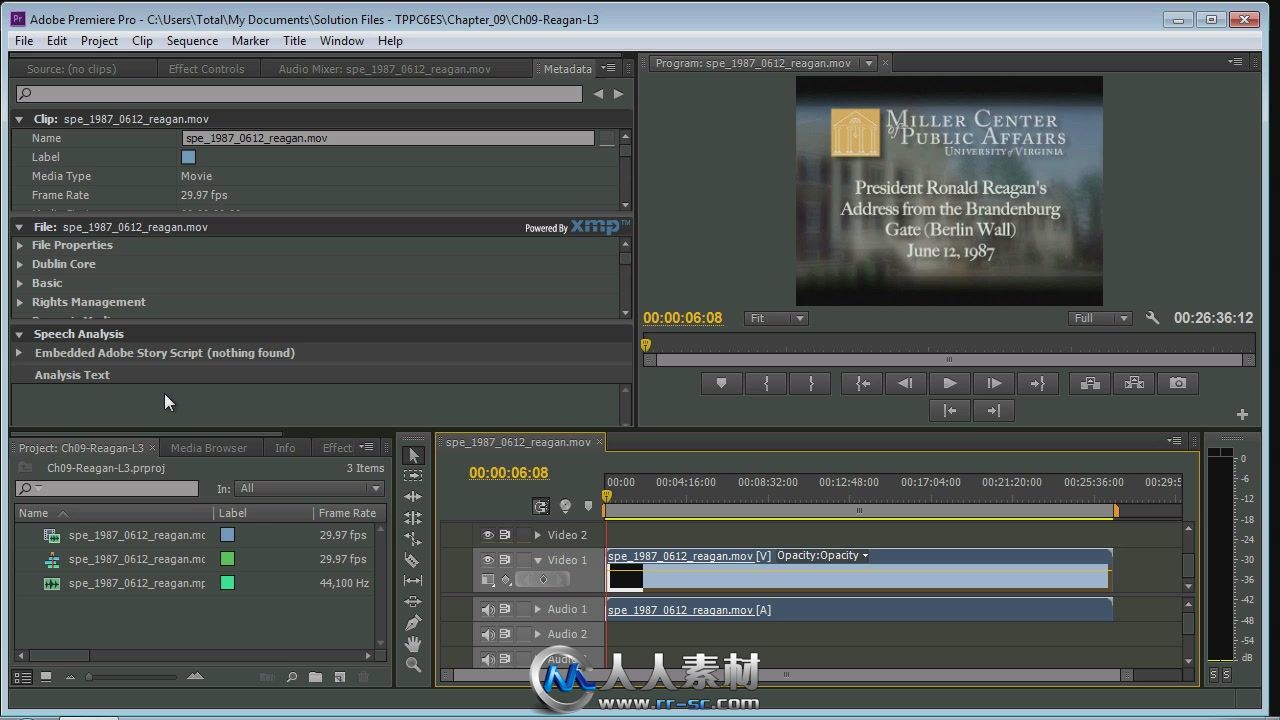
Task: Open the Full playback resolution dropdown
Action: coord(1100,318)
